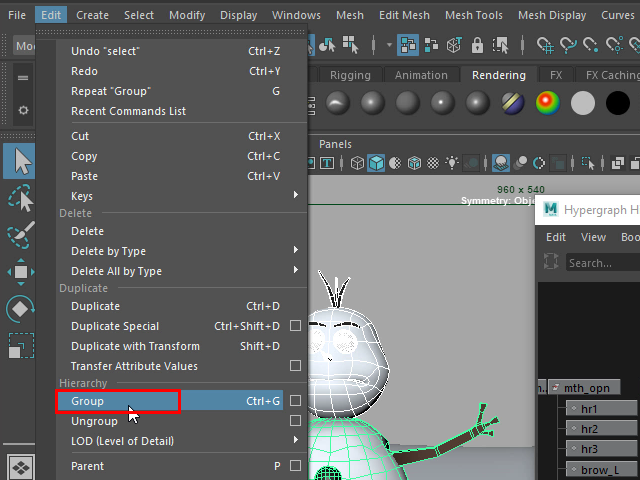
Task: Click the ramp shader rainbow sphere icon
Action: pos(547,102)
